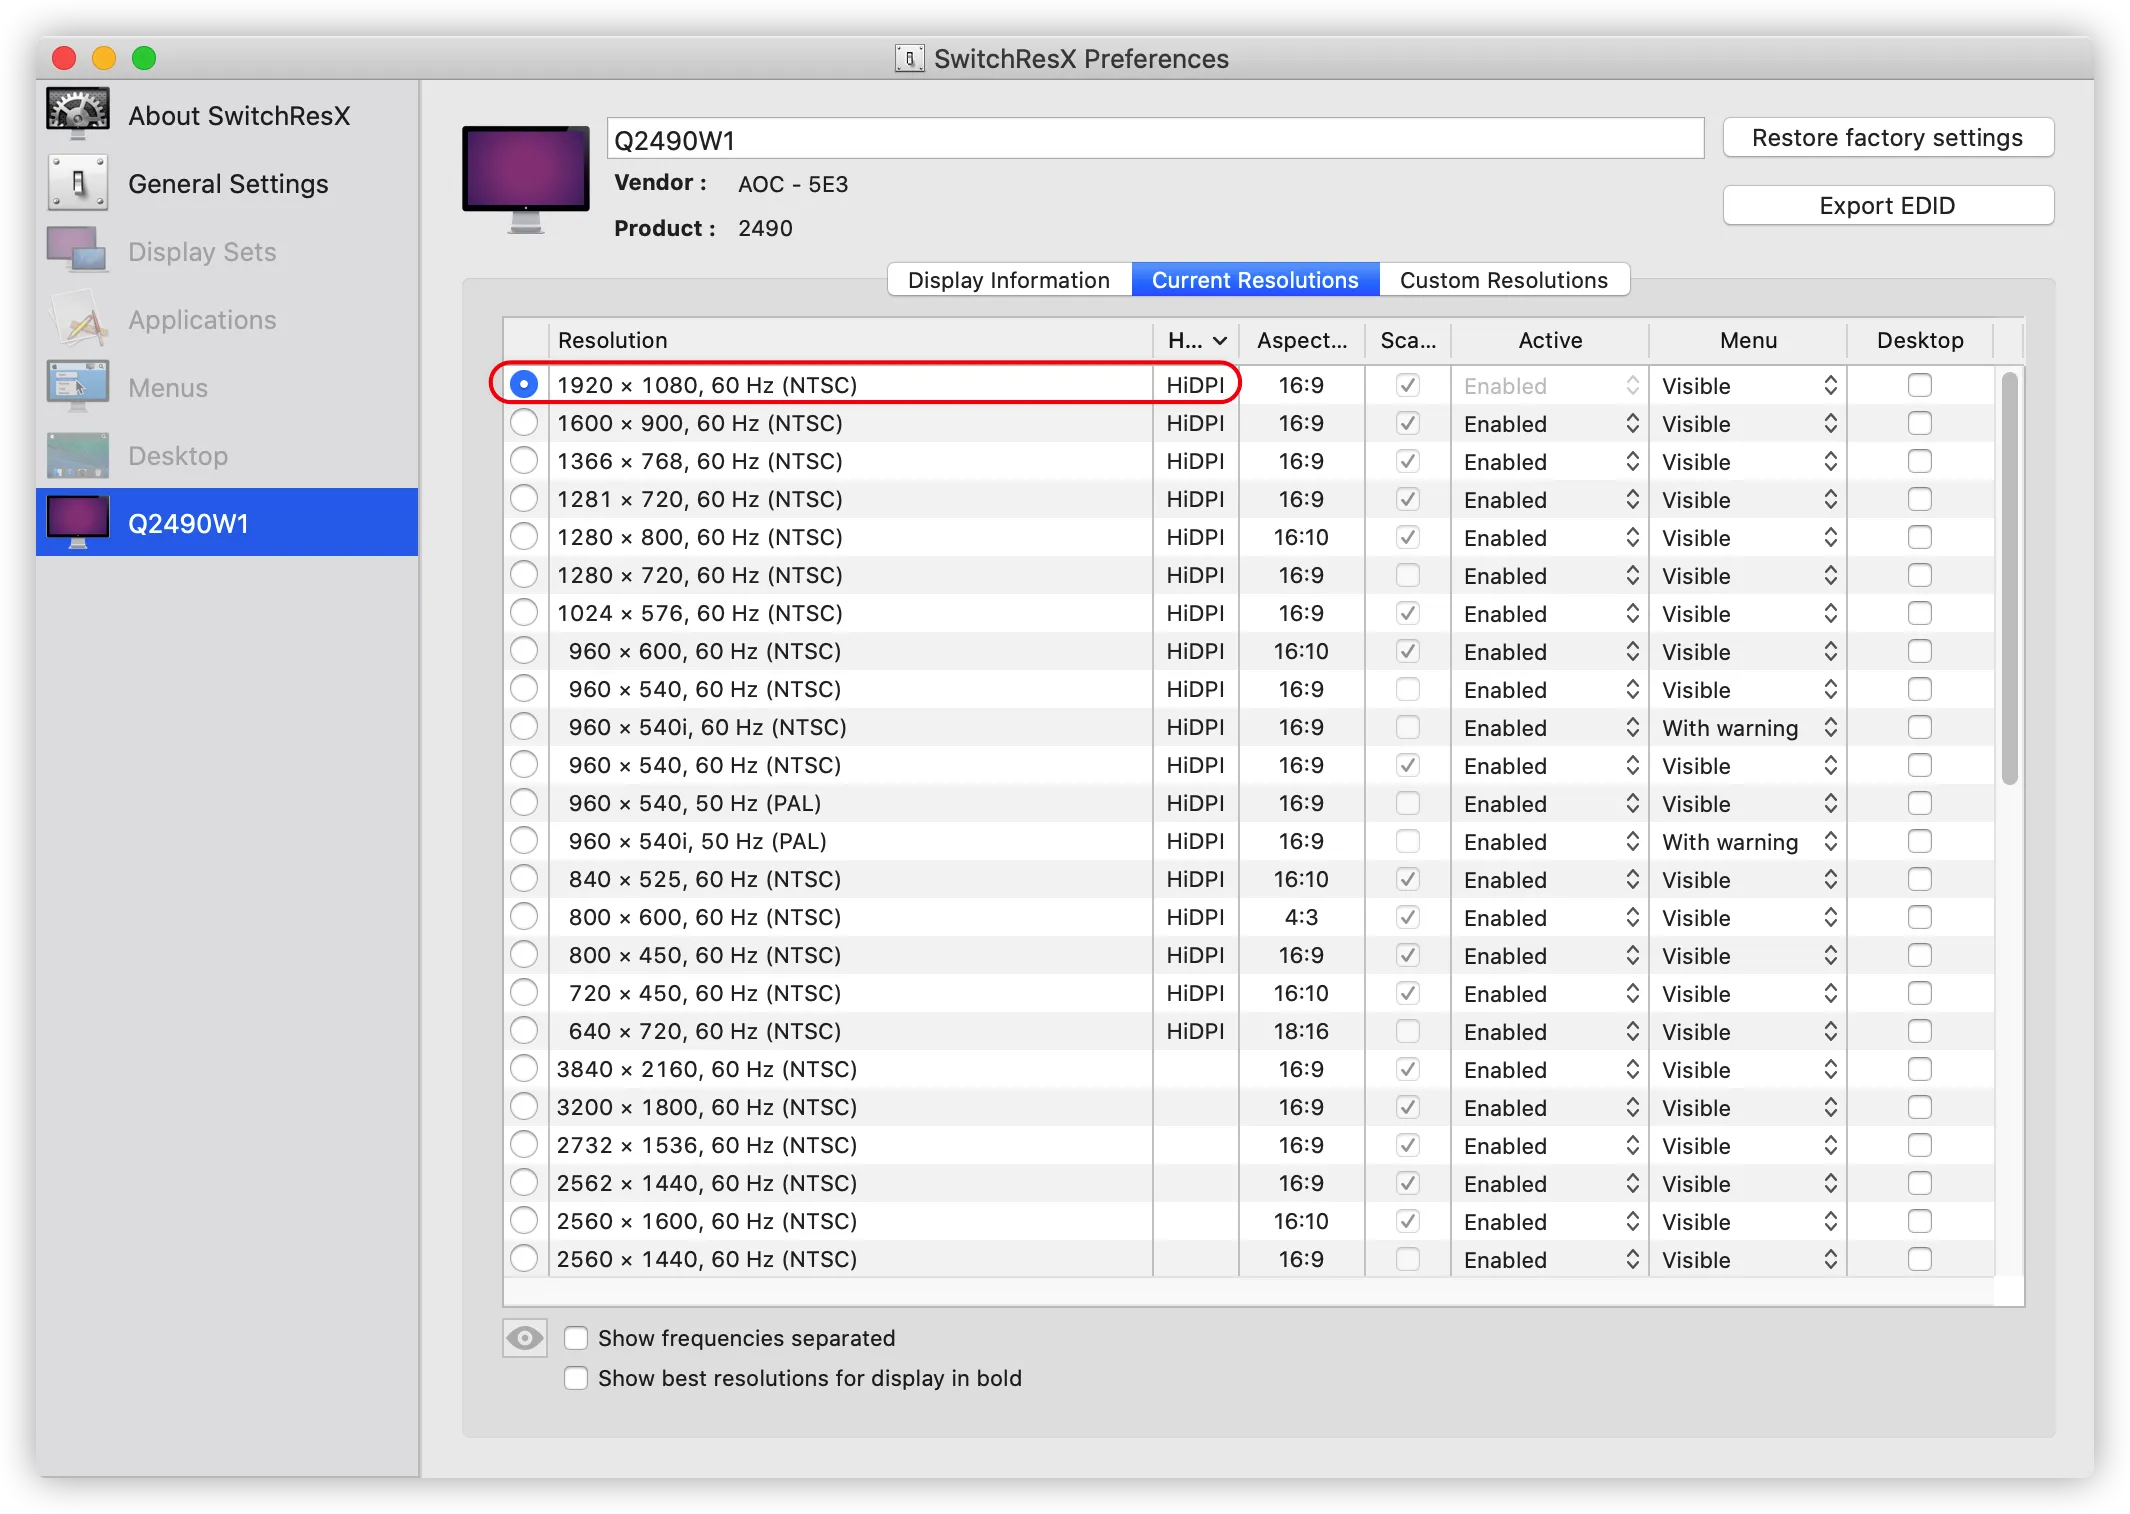The width and height of the screenshot is (2130, 1514).
Task: Open the Desktop sidebar icon
Action: 77,455
